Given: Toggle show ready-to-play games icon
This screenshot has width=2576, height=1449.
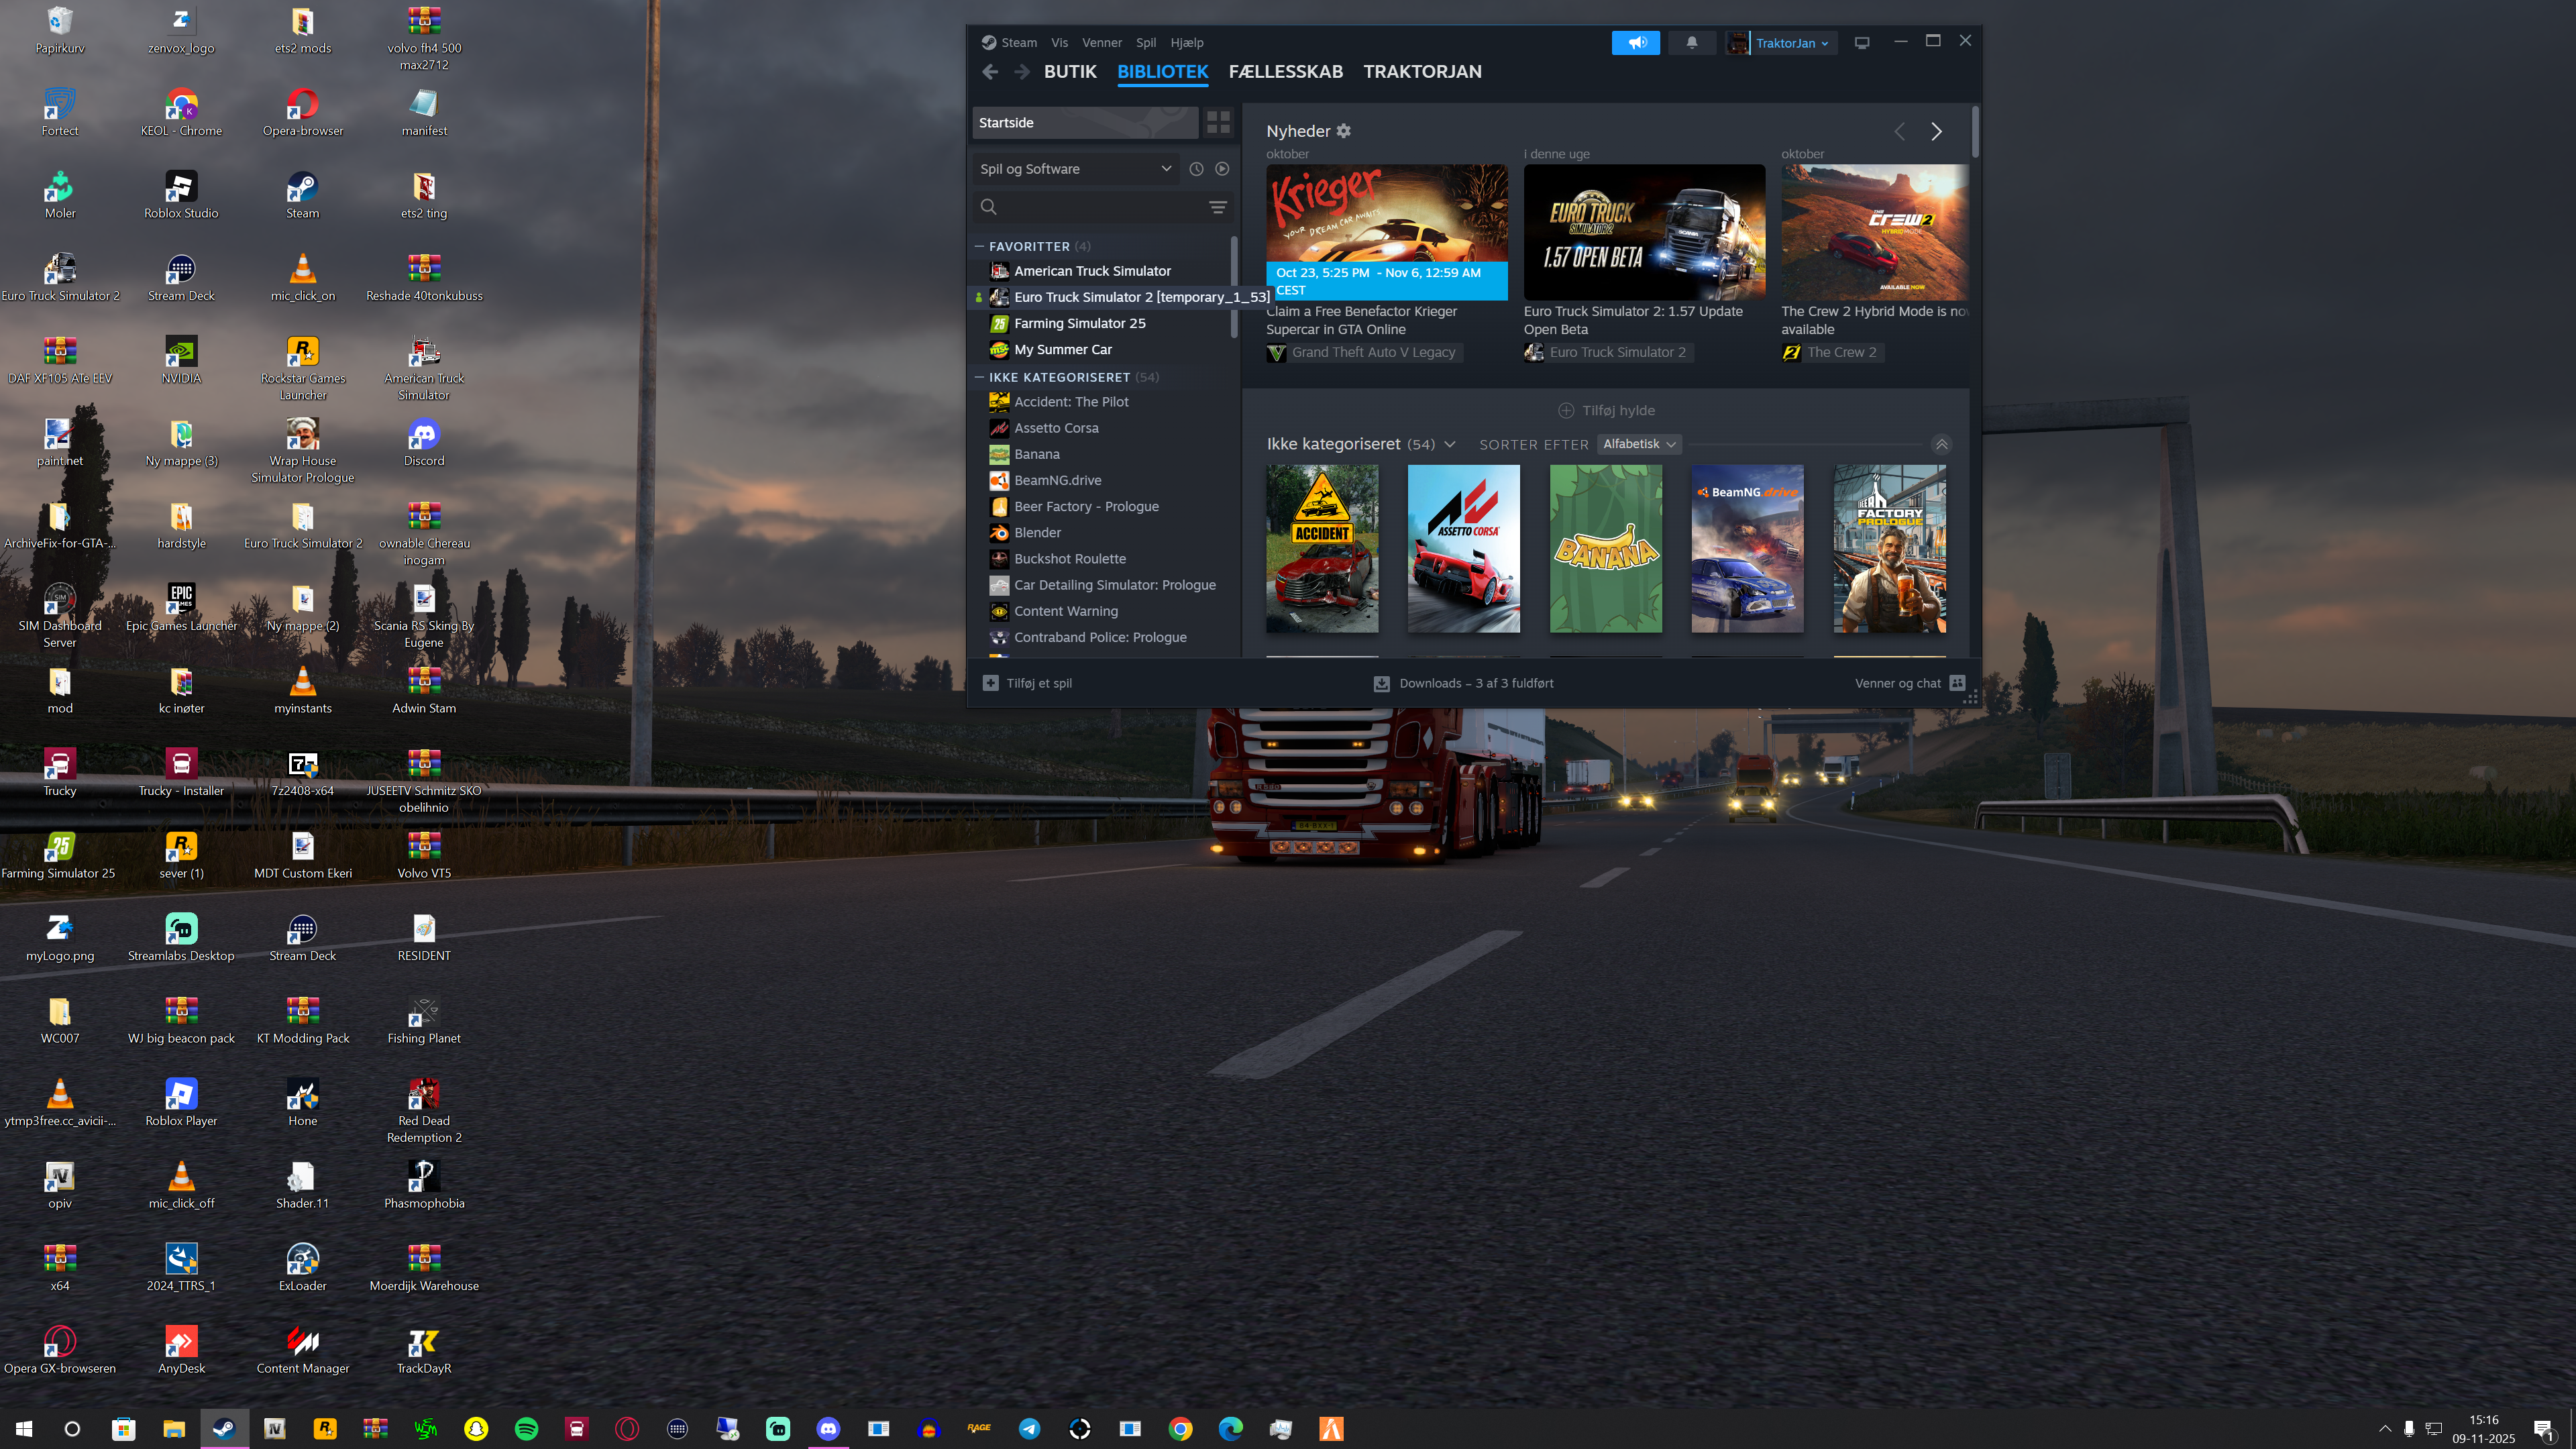Looking at the screenshot, I should (1222, 169).
